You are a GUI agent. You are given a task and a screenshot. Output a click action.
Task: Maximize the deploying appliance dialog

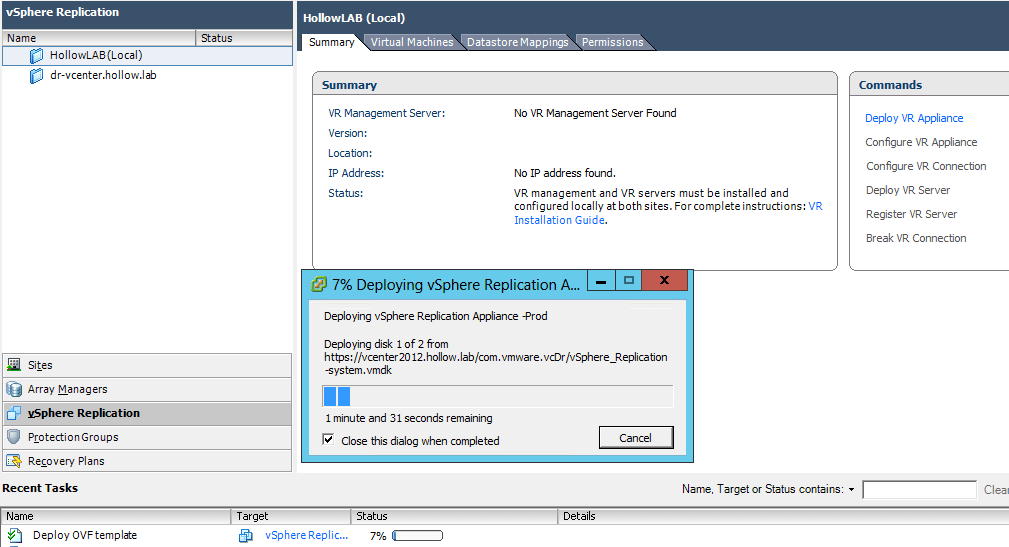(x=629, y=281)
